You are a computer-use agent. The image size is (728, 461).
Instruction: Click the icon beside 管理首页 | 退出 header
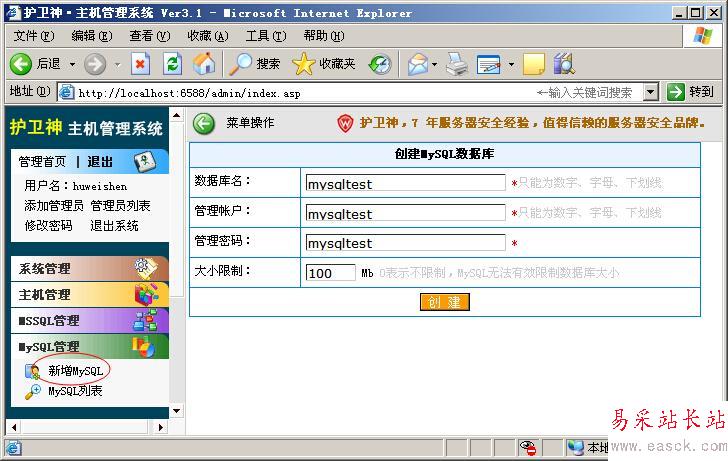(145, 161)
